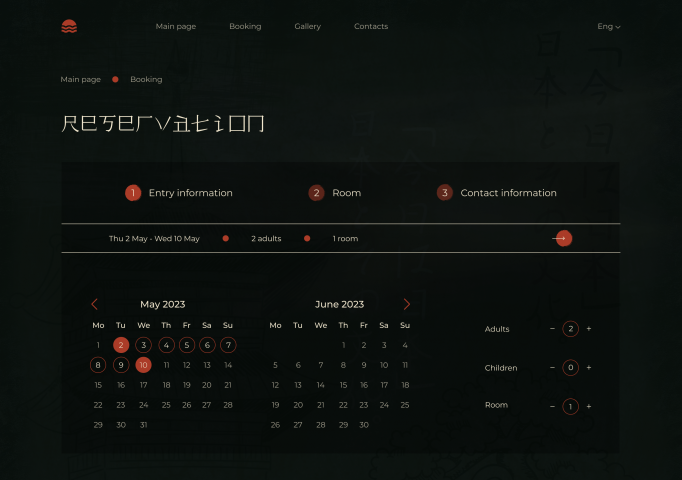Screen dimensions: 682x480
Task: Select June 21 in calendar
Action: [x=321, y=405]
